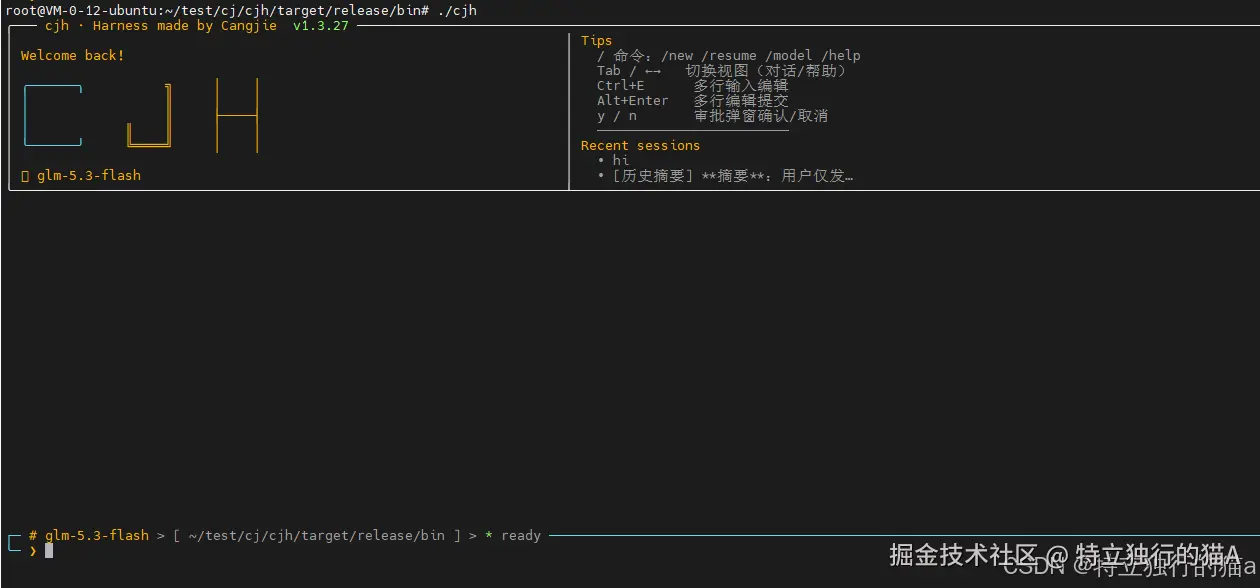1260x588 pixels.
Task: Click the working directory path in status bar
Action: click(x=317, y=536)
